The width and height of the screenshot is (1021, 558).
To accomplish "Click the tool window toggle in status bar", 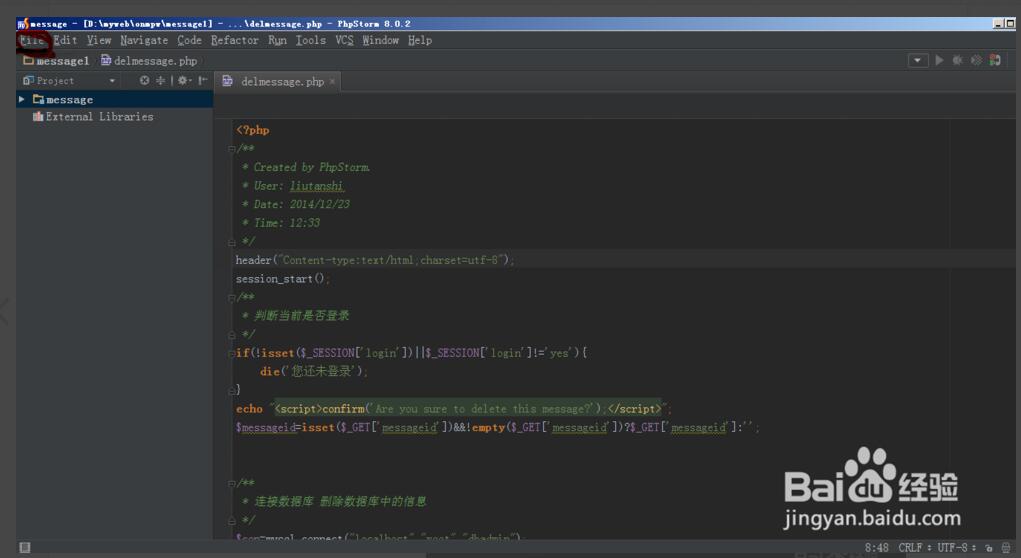I will (25, 548).
